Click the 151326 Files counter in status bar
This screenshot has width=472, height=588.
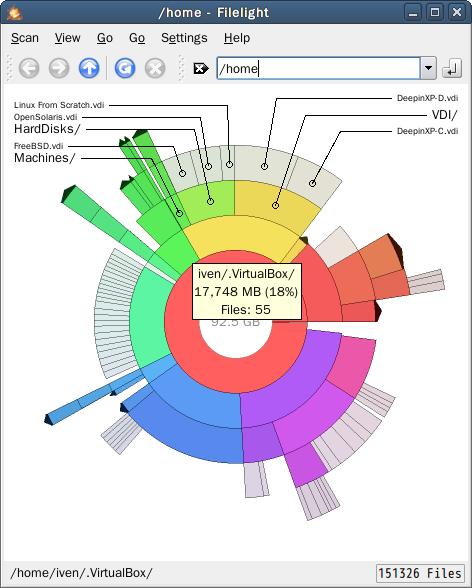pos(419,573)
